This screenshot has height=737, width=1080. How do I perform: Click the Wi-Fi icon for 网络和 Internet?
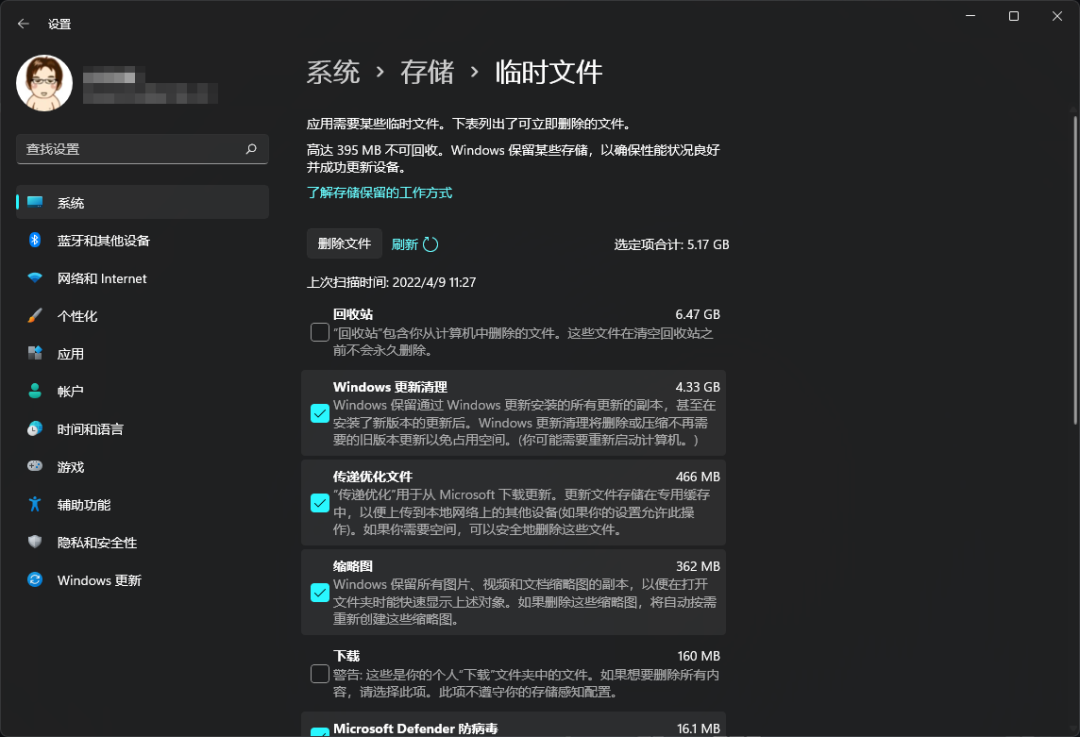coord(35,278)
